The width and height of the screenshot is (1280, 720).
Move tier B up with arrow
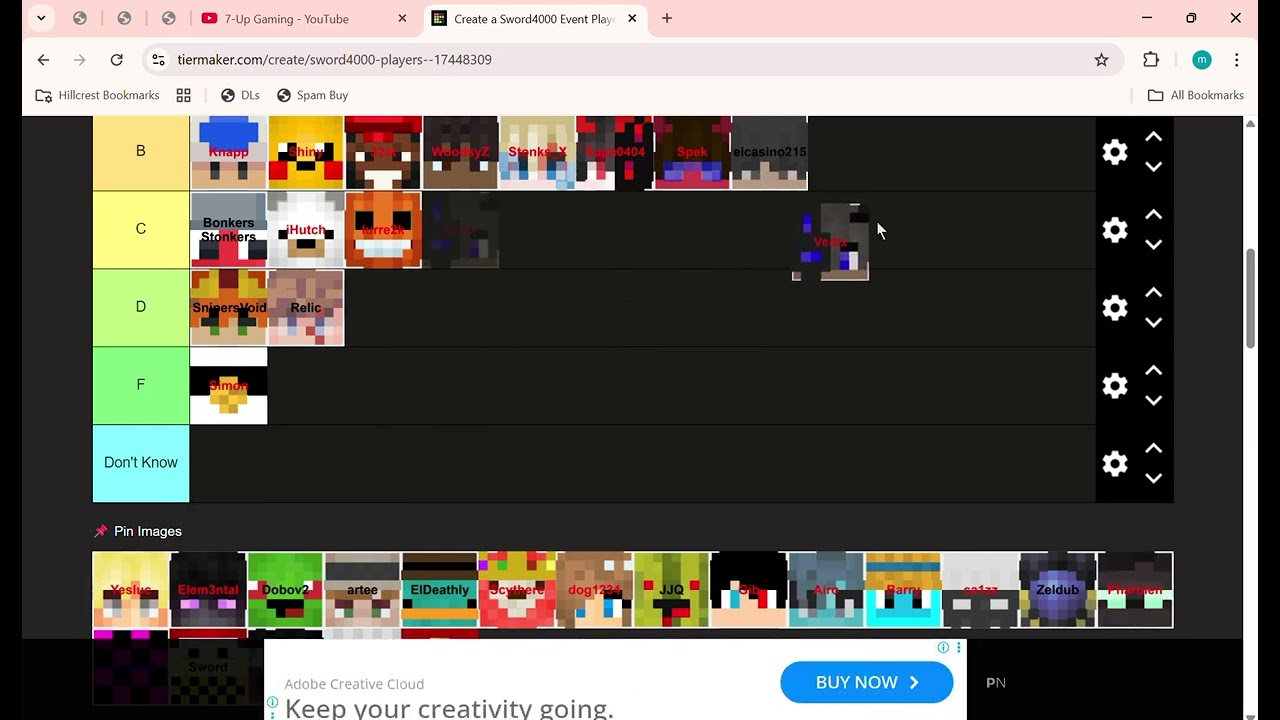point(1154,137)
